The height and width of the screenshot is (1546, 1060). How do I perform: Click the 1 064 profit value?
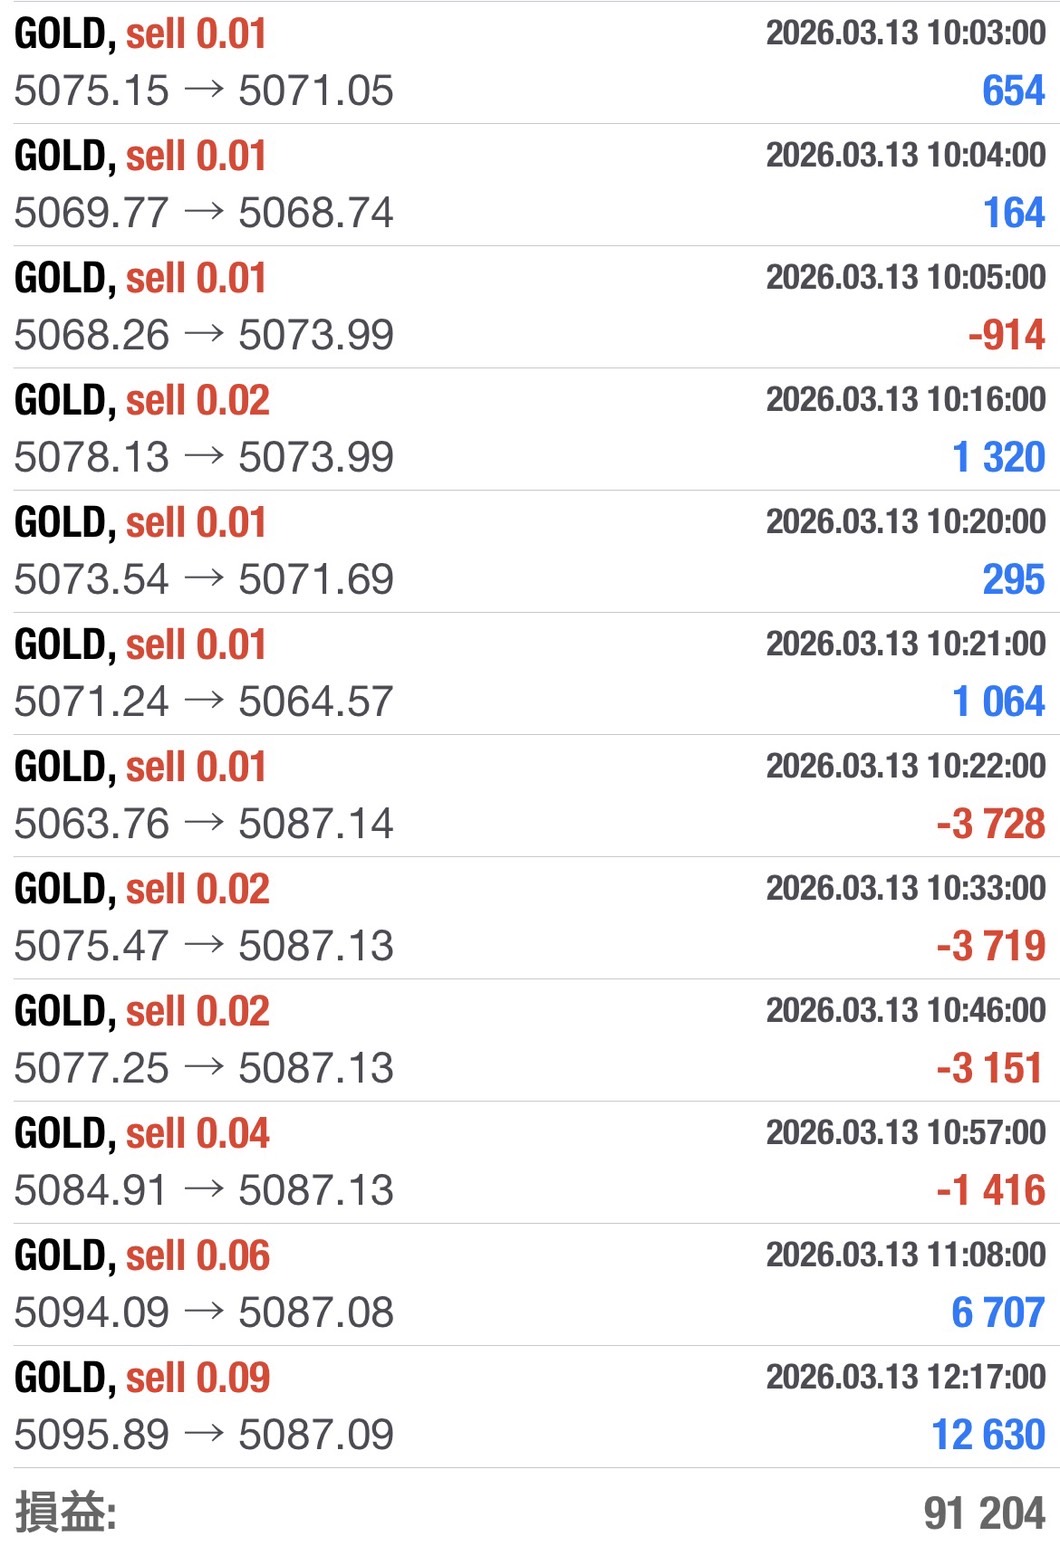tap(998, 701)
